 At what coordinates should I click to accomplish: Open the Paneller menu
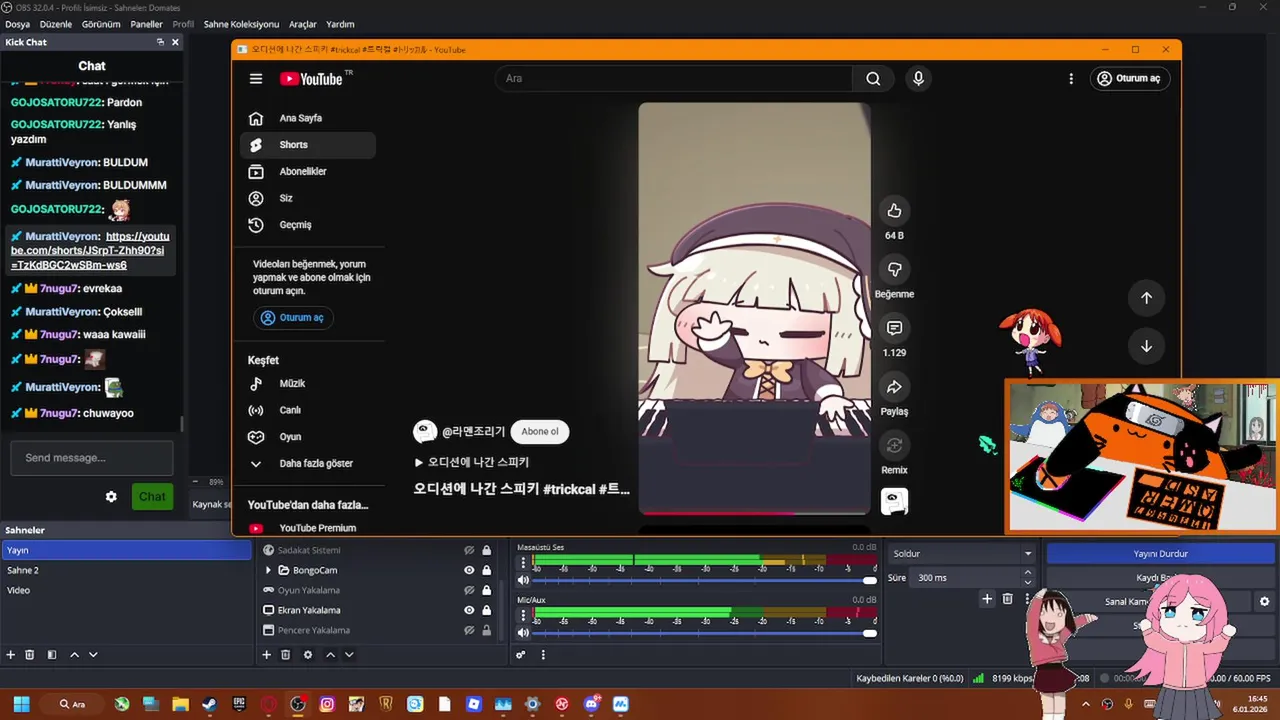point(146,24)
